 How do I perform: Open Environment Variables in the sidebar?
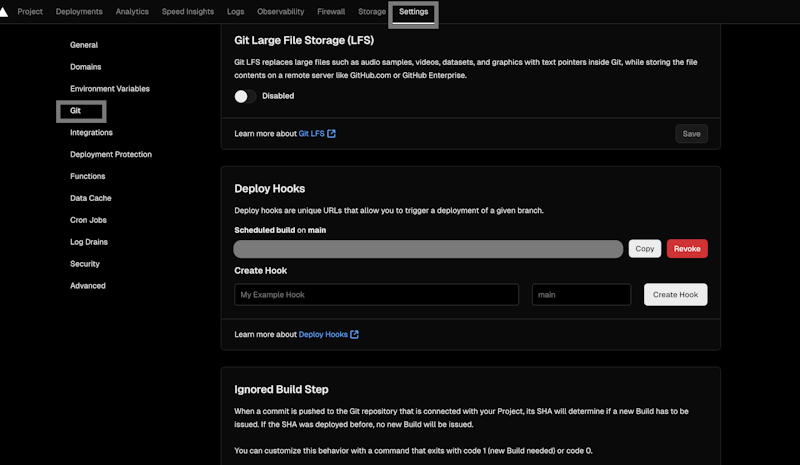pyautogui.click(x=109, y=89)
